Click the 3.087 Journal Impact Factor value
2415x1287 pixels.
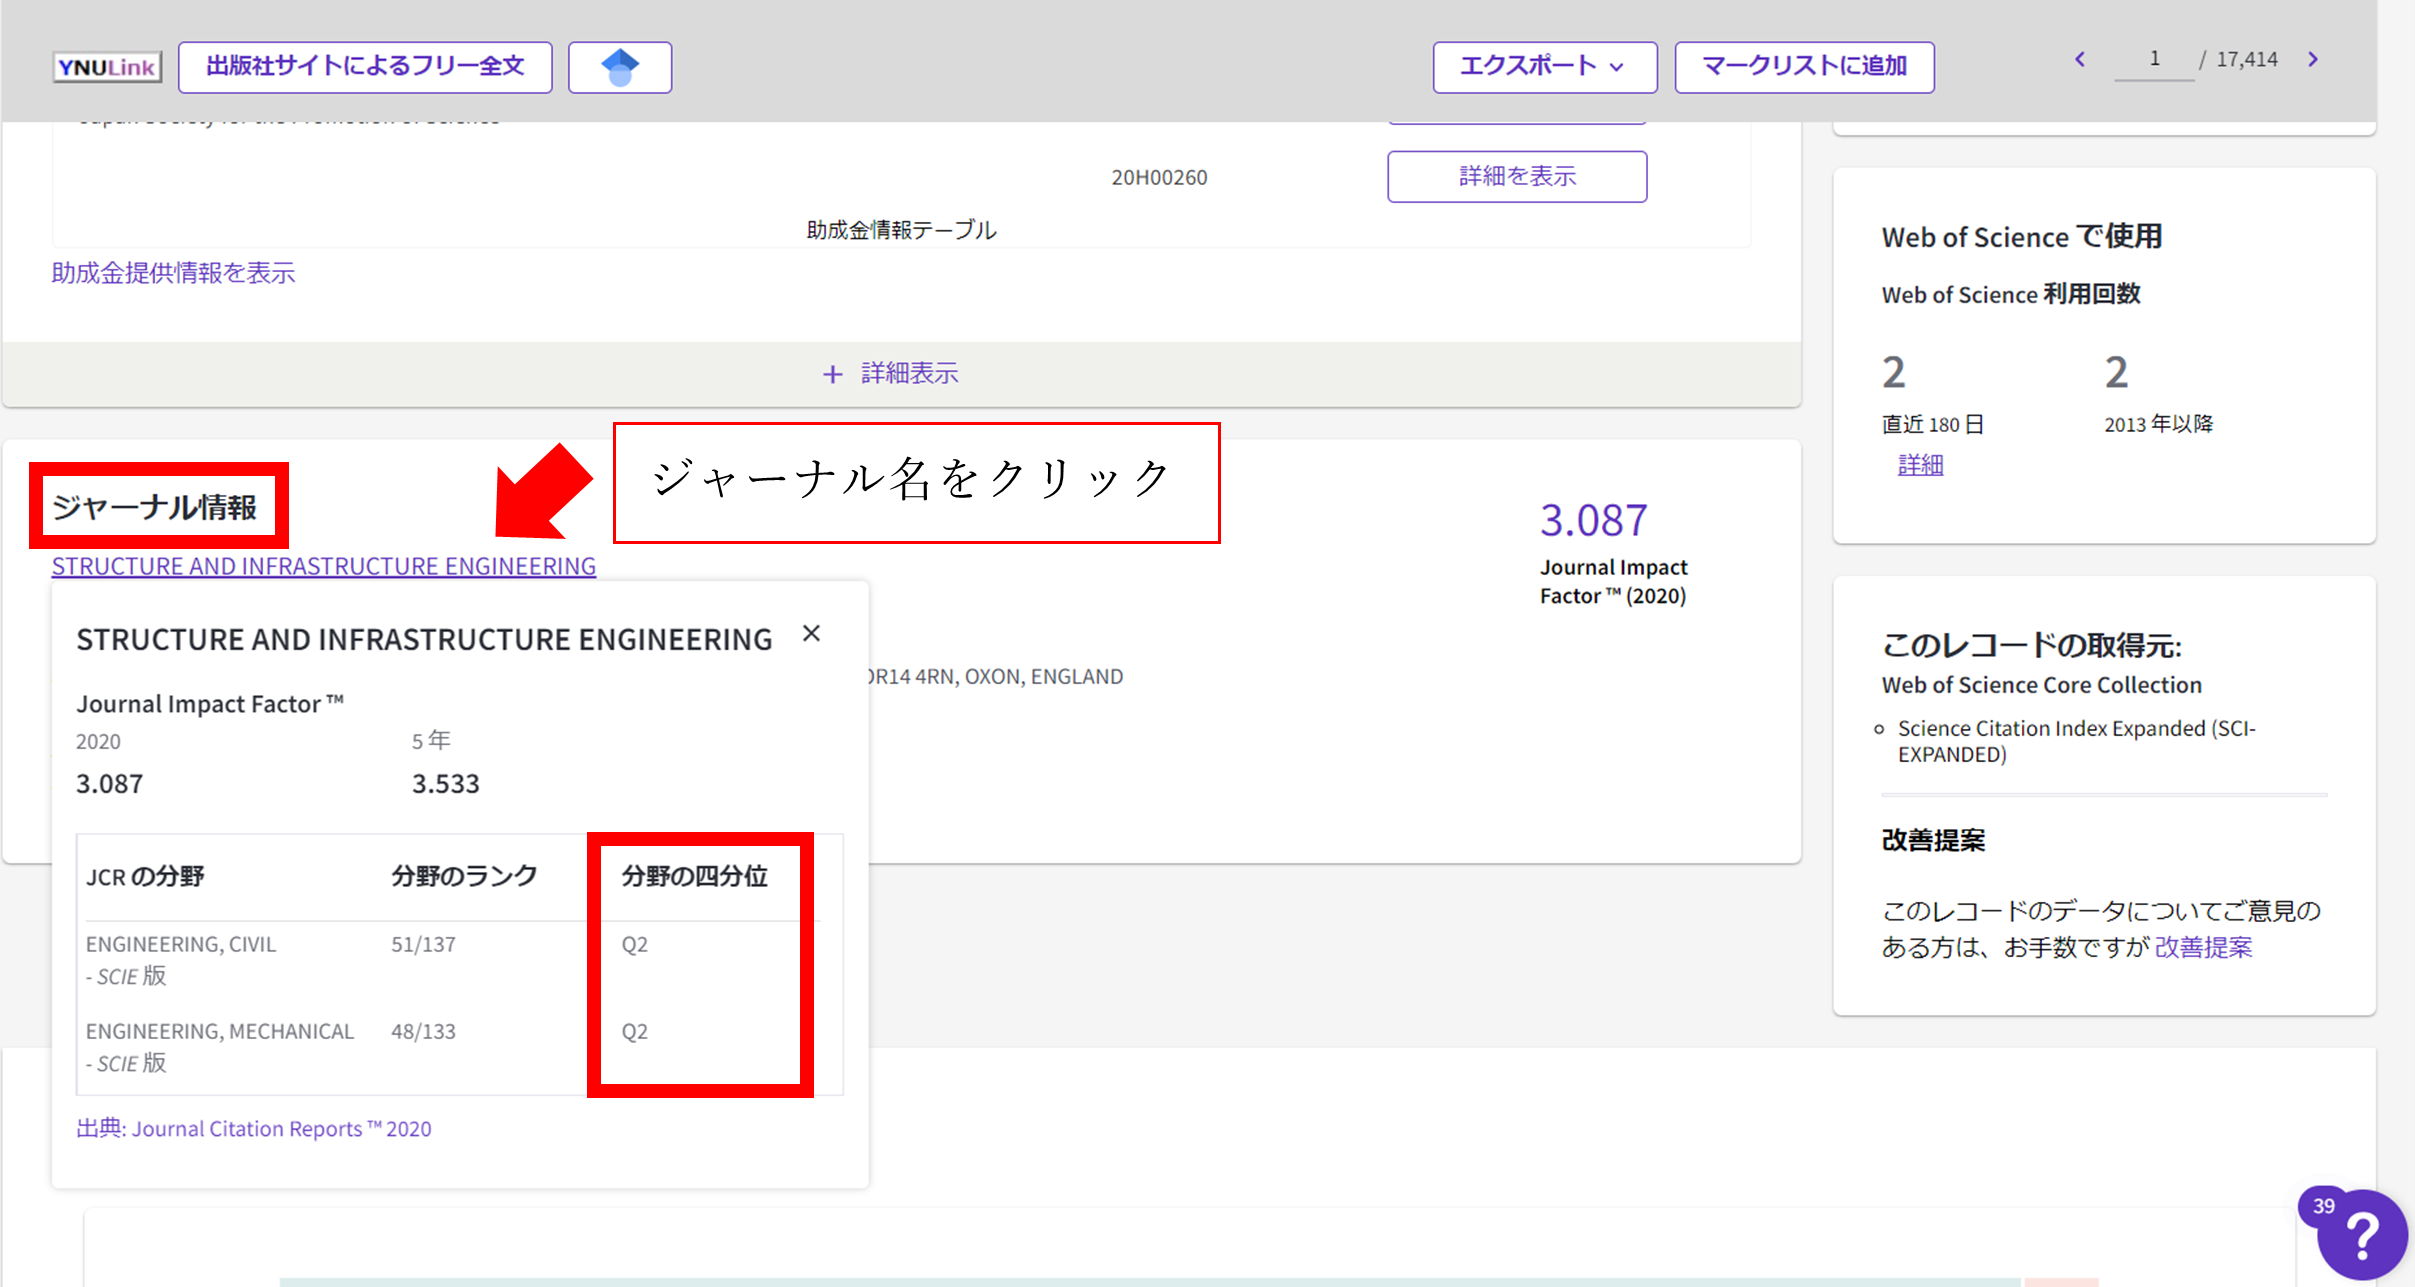click(1594, 520)
